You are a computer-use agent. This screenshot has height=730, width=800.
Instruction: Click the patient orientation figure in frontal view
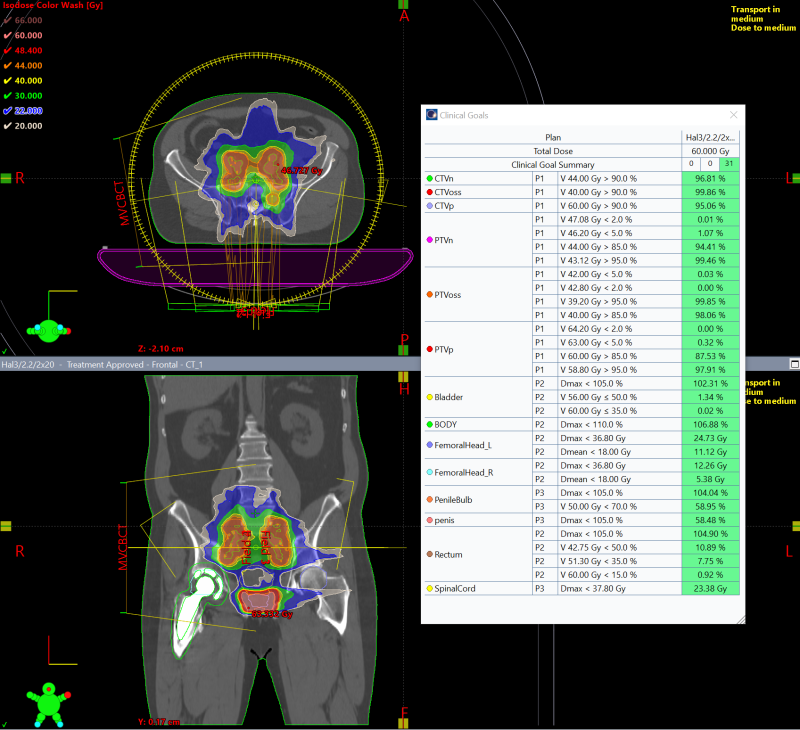[46, 698]
